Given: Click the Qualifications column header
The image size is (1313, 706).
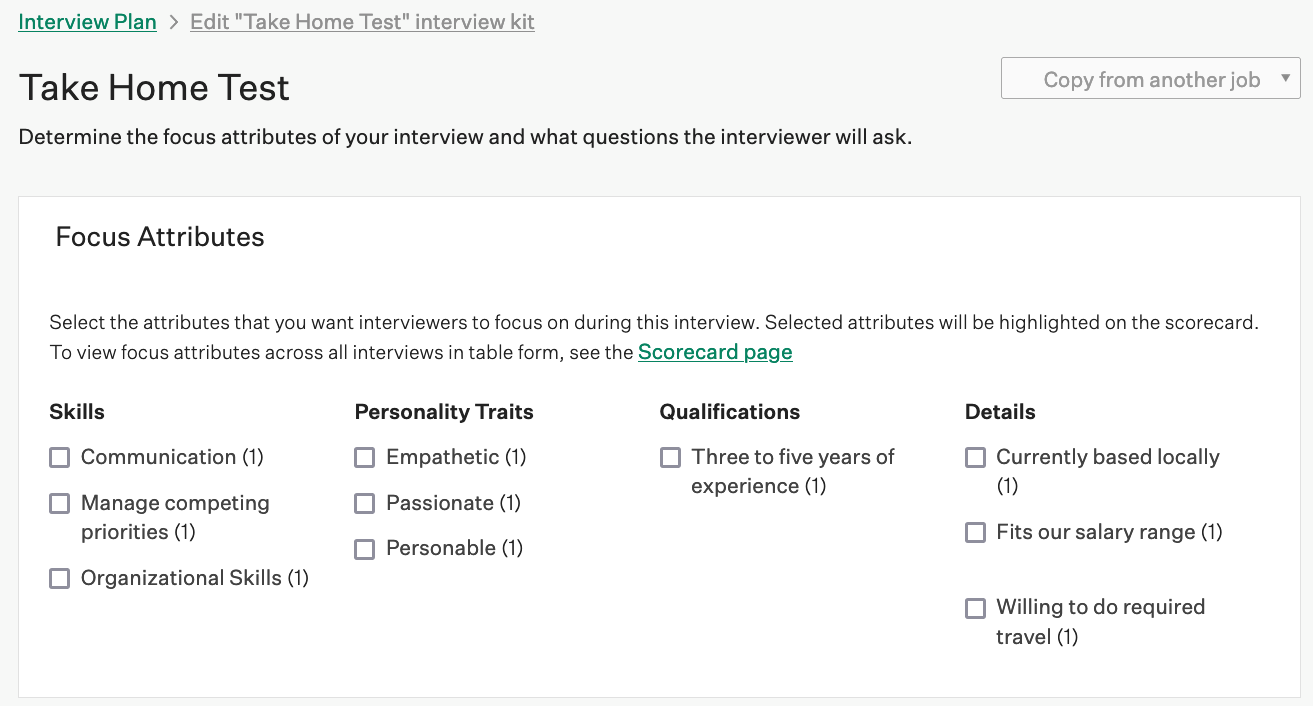Looking at the screenshot, I should tap(729, 411).
